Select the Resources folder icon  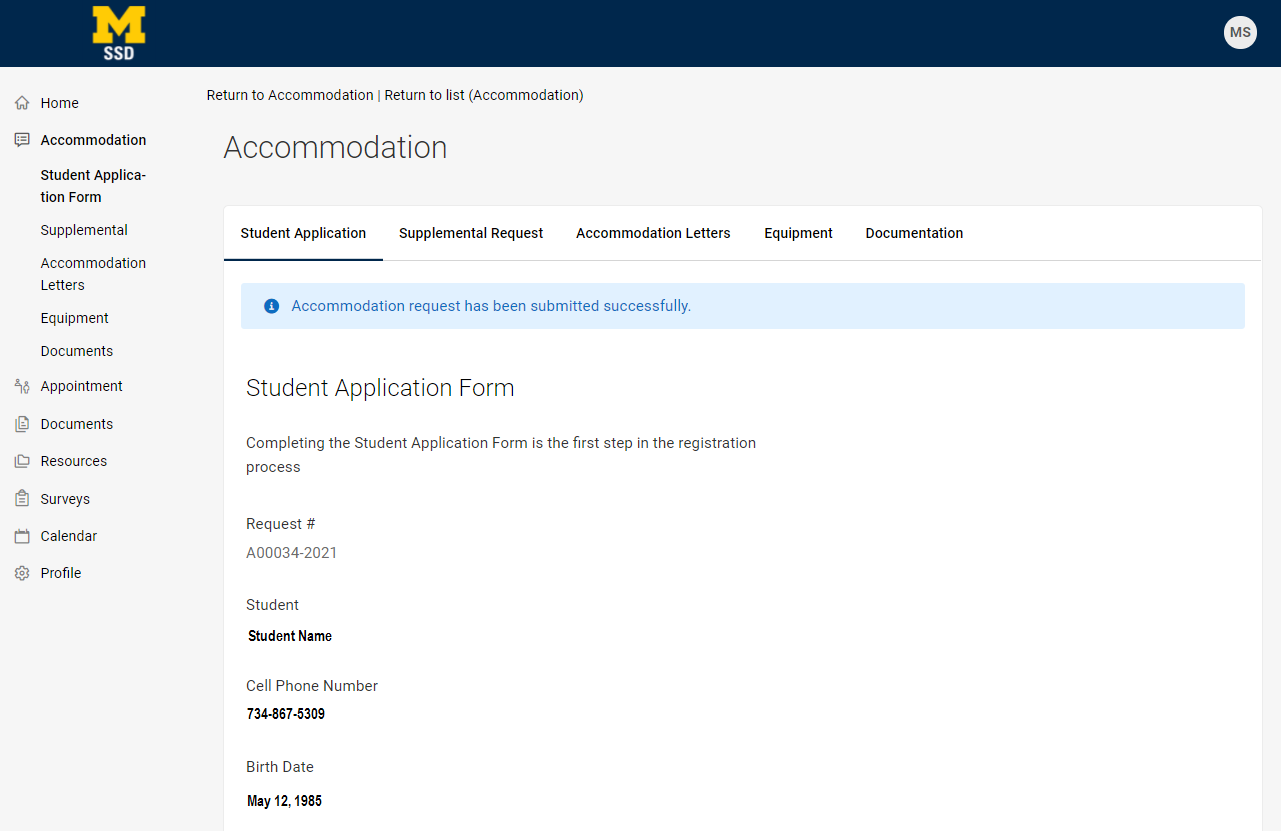(21, 460)
